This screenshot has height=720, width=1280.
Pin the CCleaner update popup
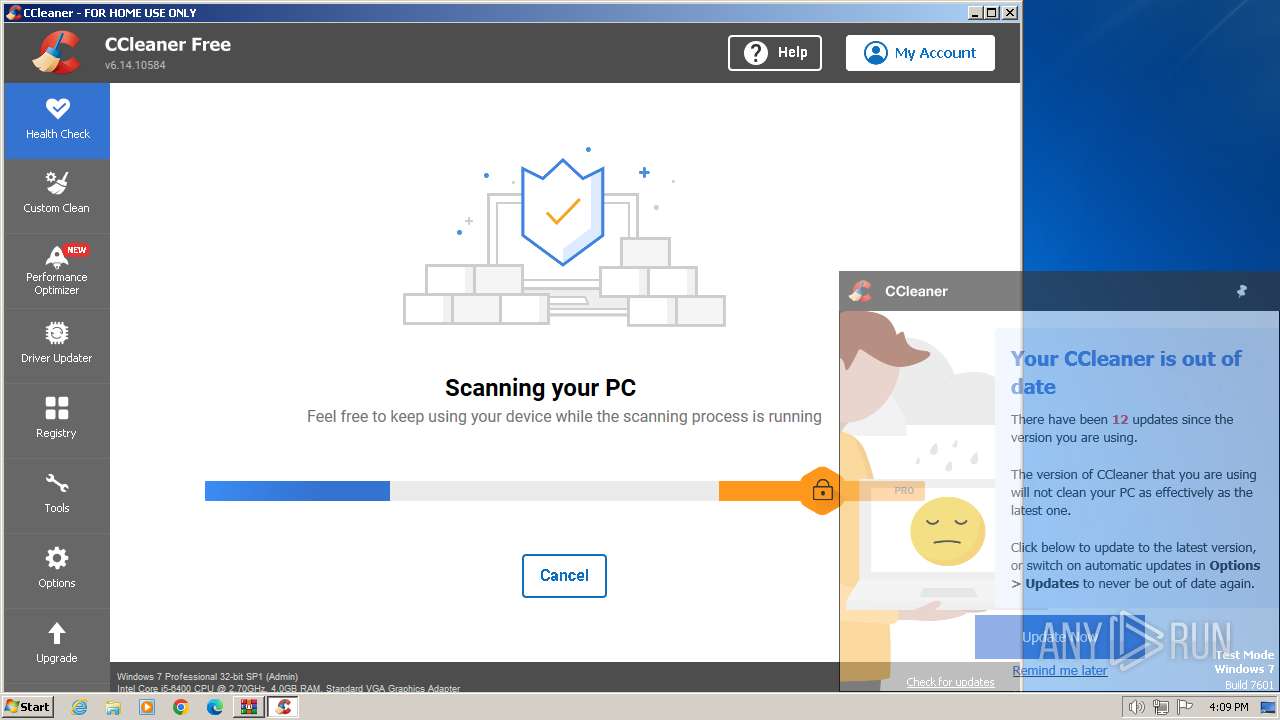(x=1242, y=291)
